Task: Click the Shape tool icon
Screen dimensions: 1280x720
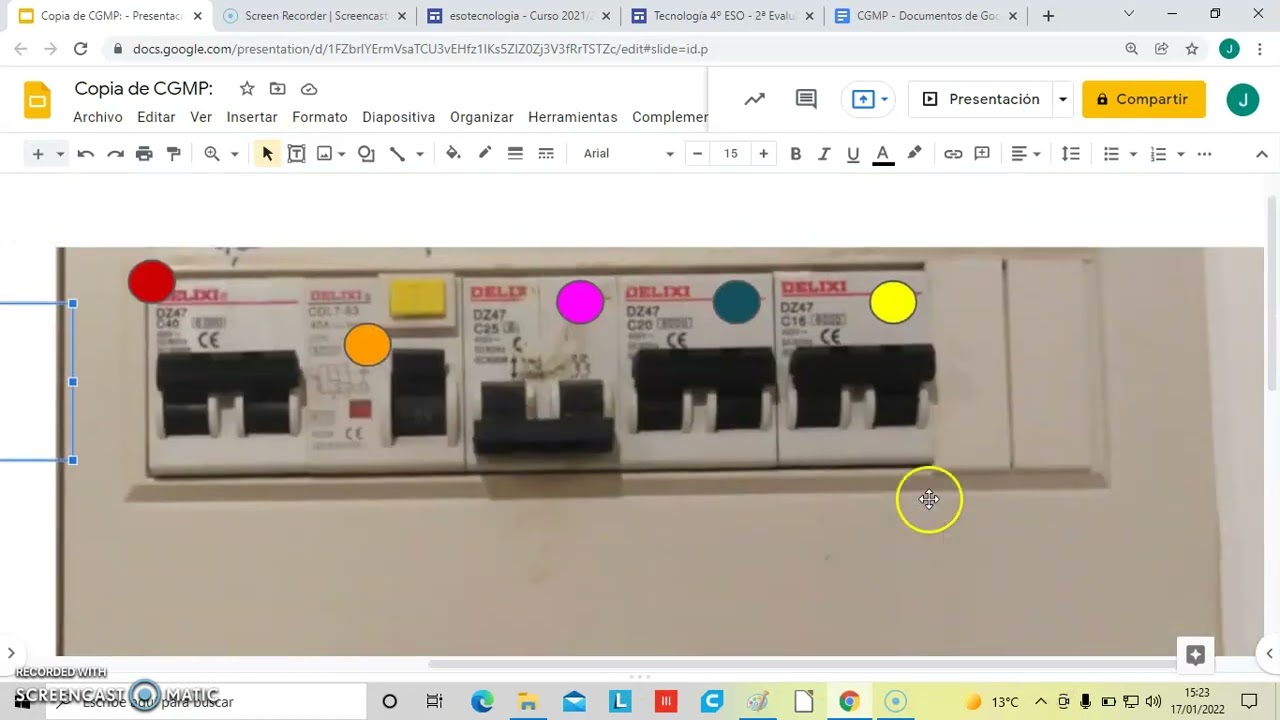Action: [x=366, y=154]
